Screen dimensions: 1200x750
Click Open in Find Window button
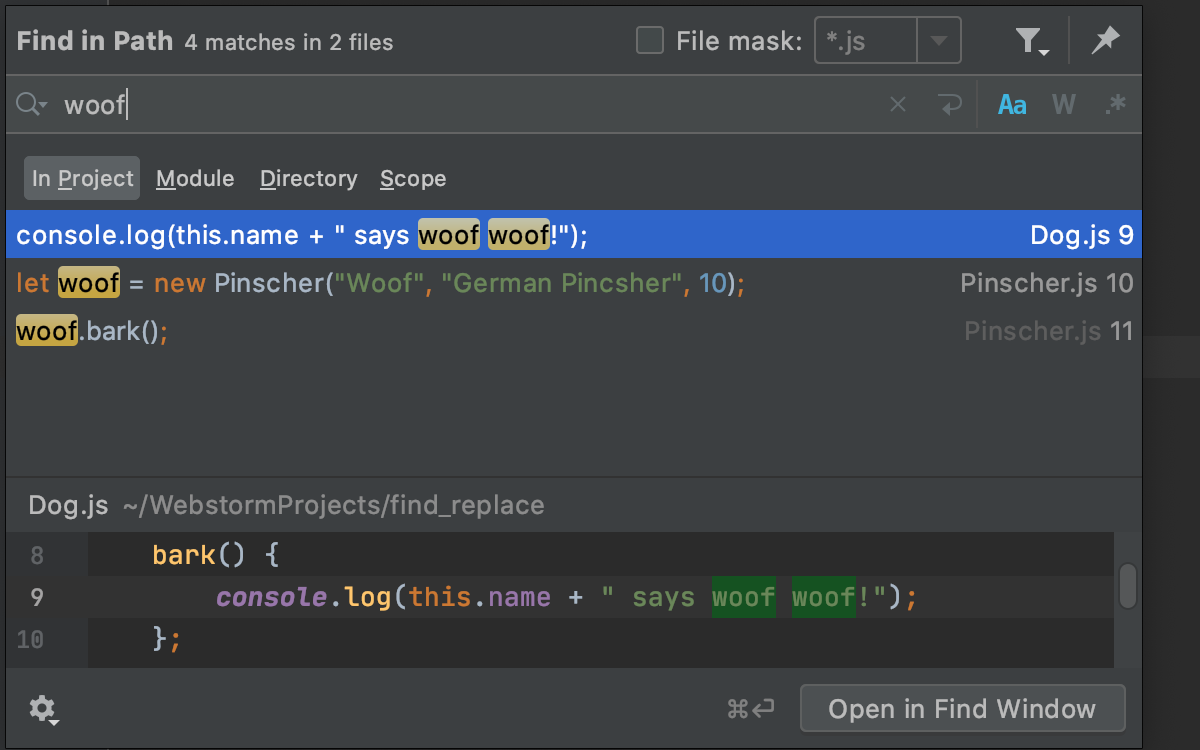[962, 709]
